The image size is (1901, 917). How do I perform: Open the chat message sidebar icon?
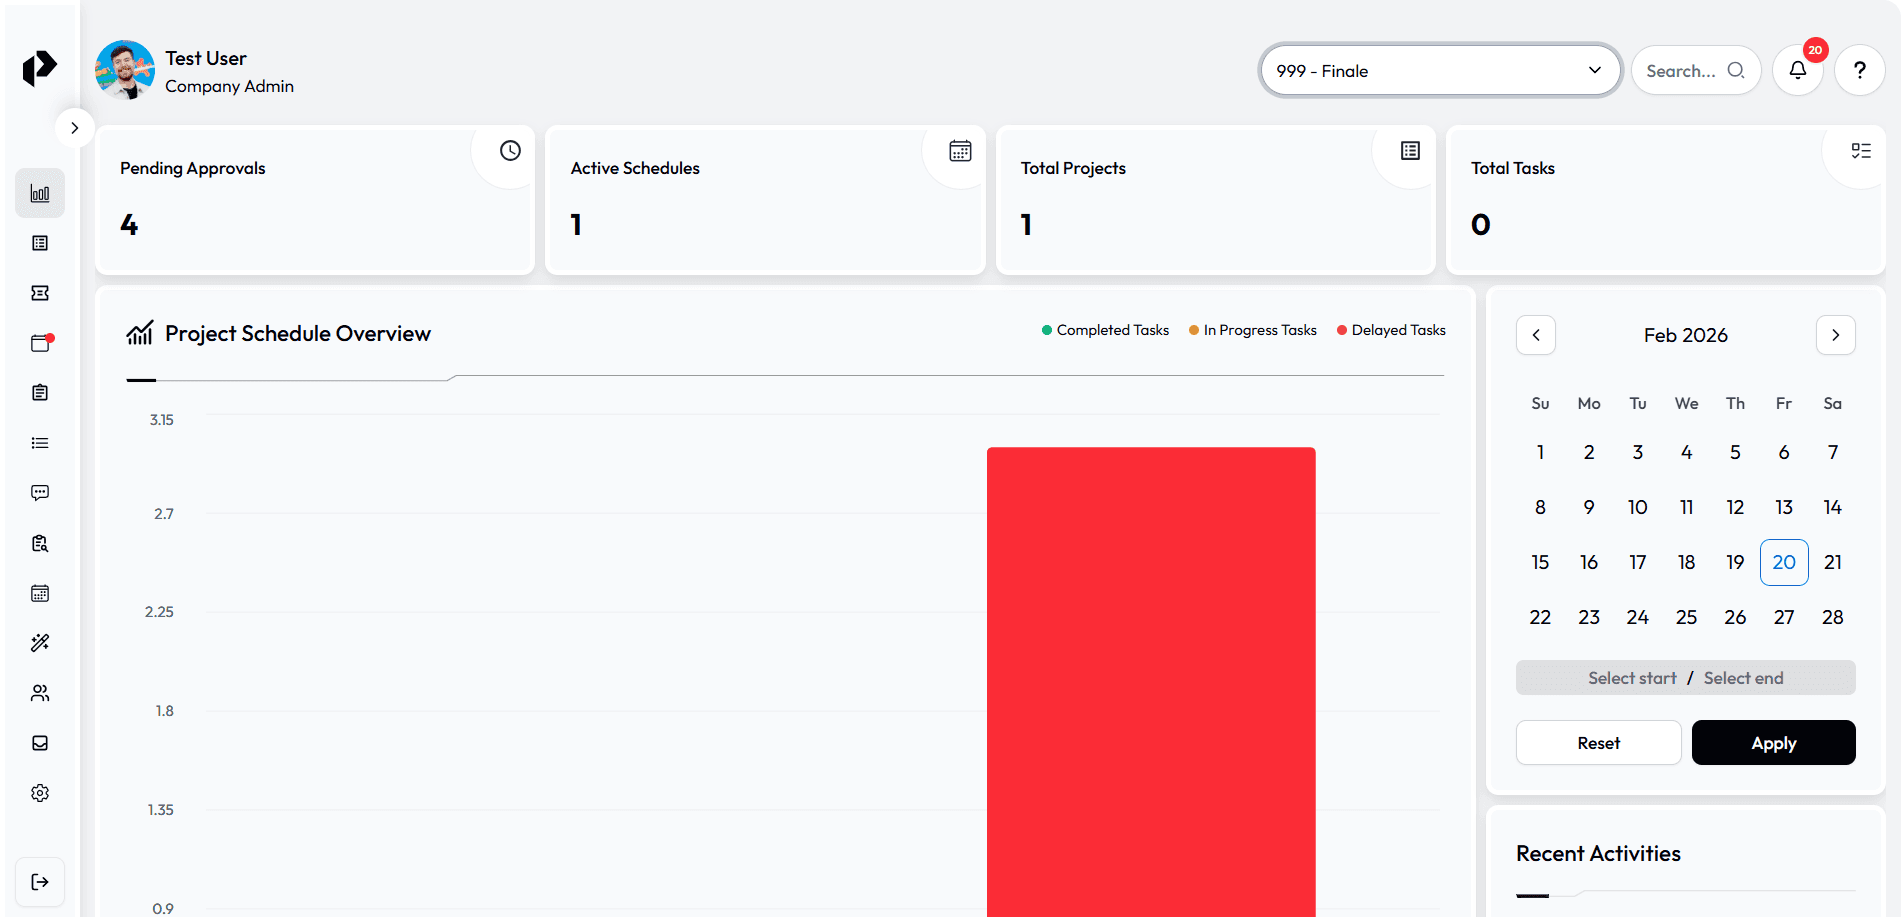click(x=40, y=493)
